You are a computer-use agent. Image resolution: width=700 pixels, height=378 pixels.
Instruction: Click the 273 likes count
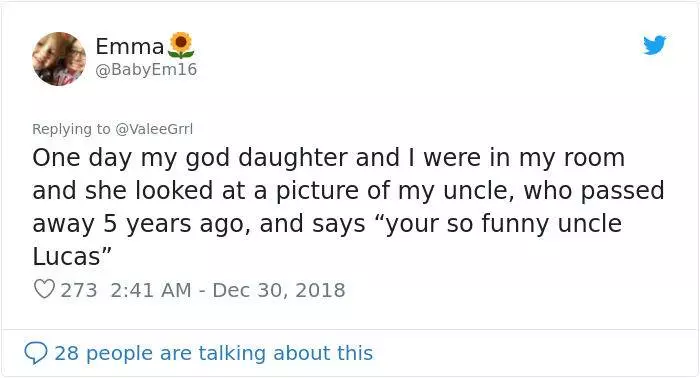(79, 290)
